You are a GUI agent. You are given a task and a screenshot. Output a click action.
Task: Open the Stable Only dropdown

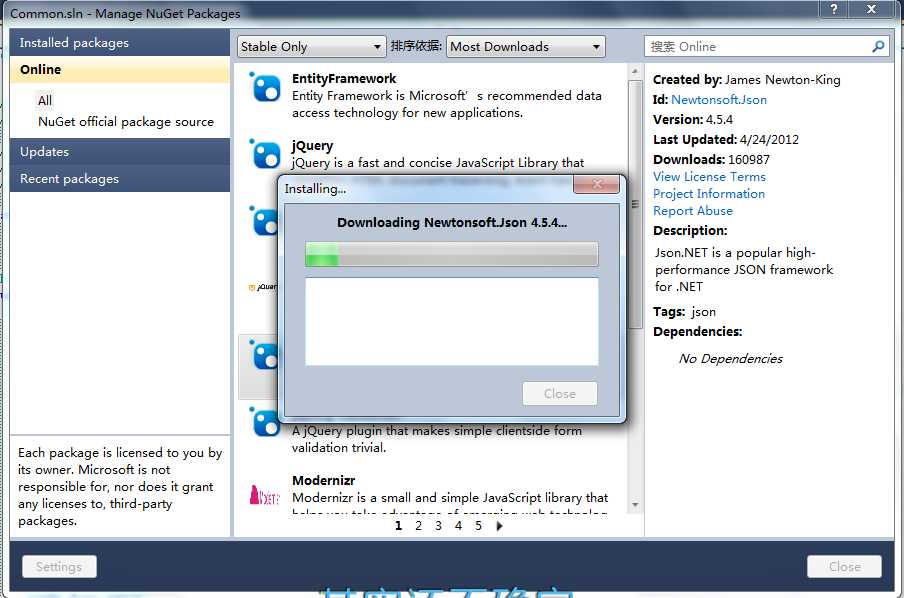click(x=311, y=47)
